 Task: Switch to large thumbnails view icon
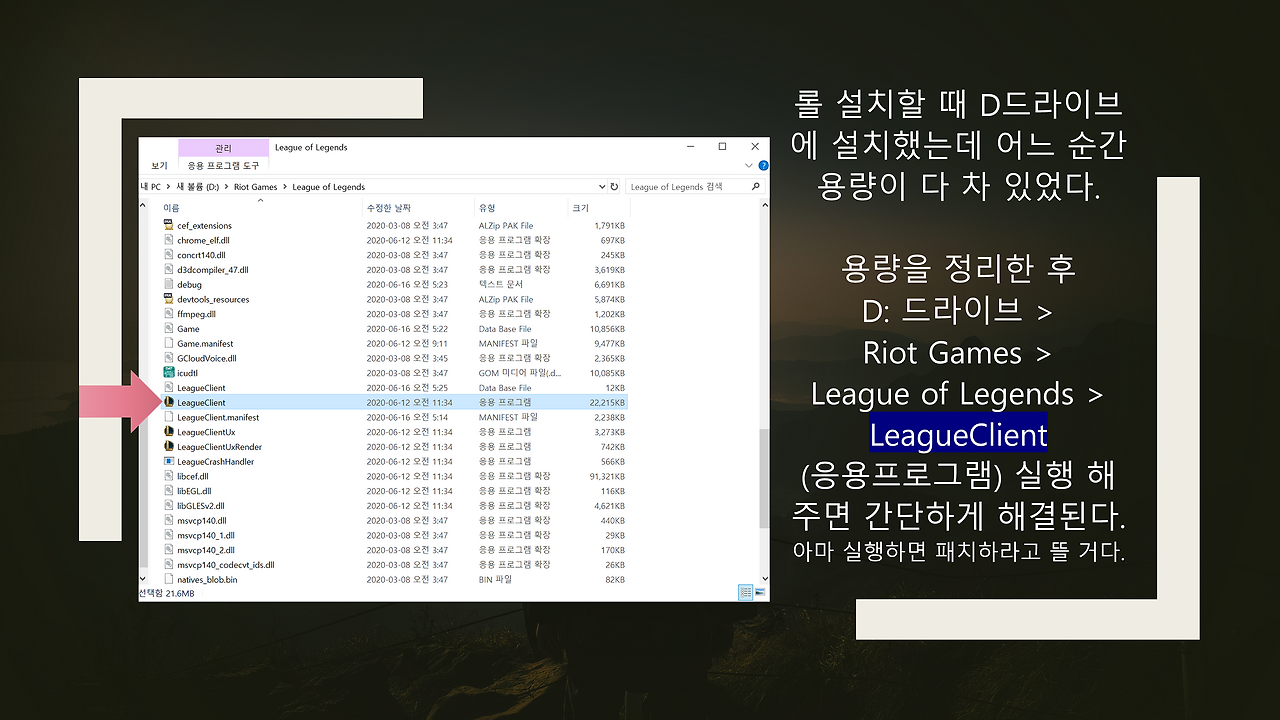click(760, 593)
